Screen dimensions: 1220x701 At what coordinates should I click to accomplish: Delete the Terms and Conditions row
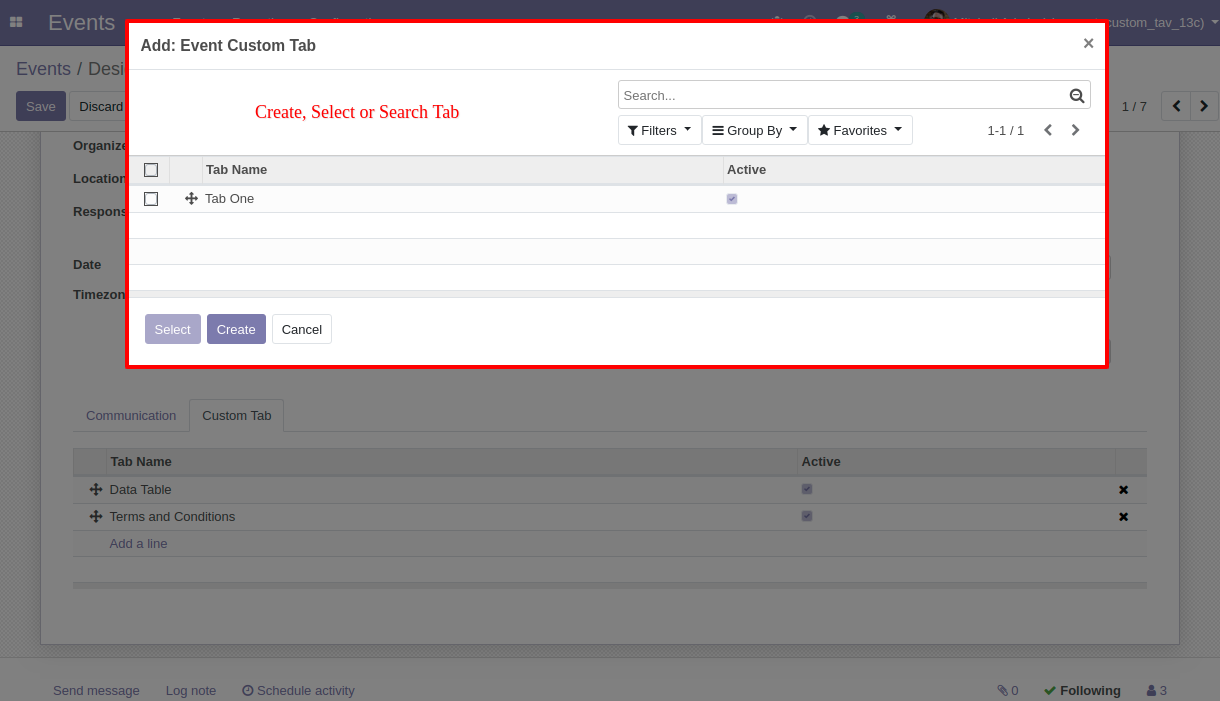[x=1123, y=517]
